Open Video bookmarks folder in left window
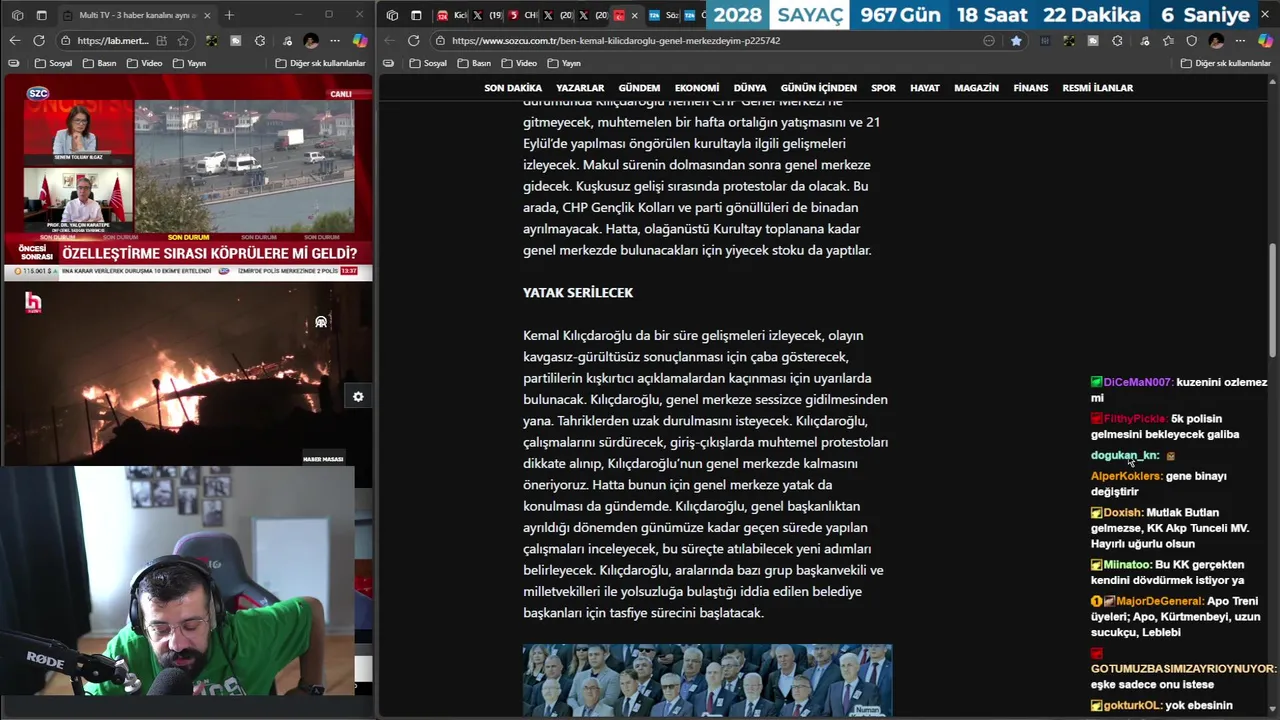This screenshot has height=720, width=1280. [144, 63]
